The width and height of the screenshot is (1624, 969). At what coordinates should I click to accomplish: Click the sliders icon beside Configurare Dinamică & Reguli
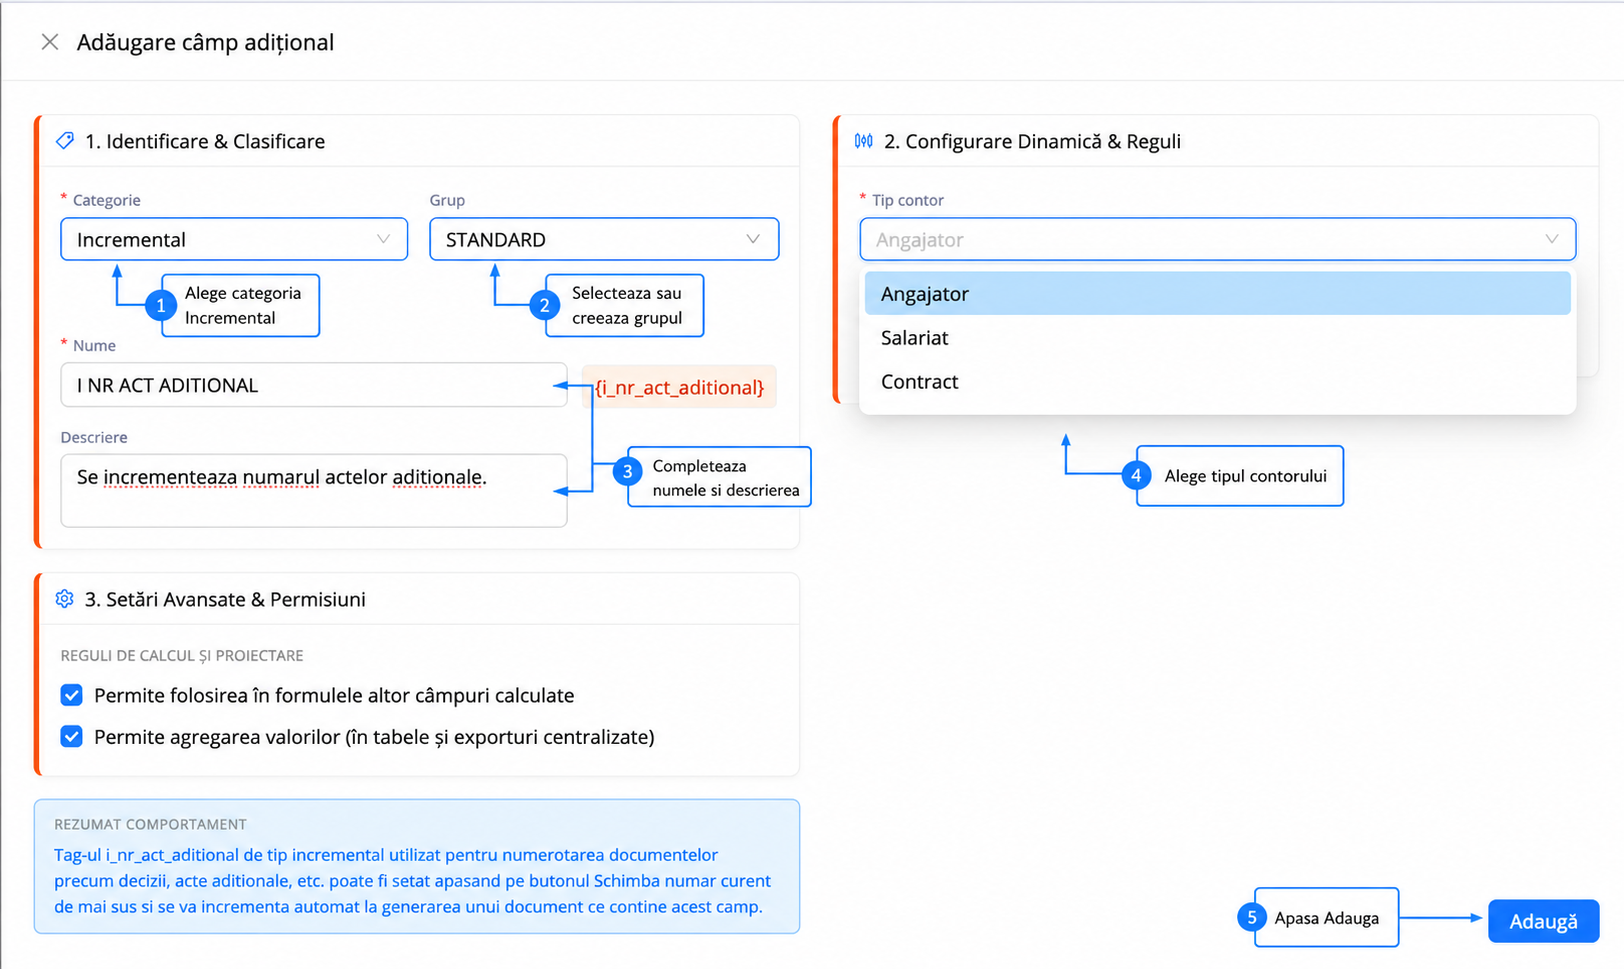pos(864,141)
